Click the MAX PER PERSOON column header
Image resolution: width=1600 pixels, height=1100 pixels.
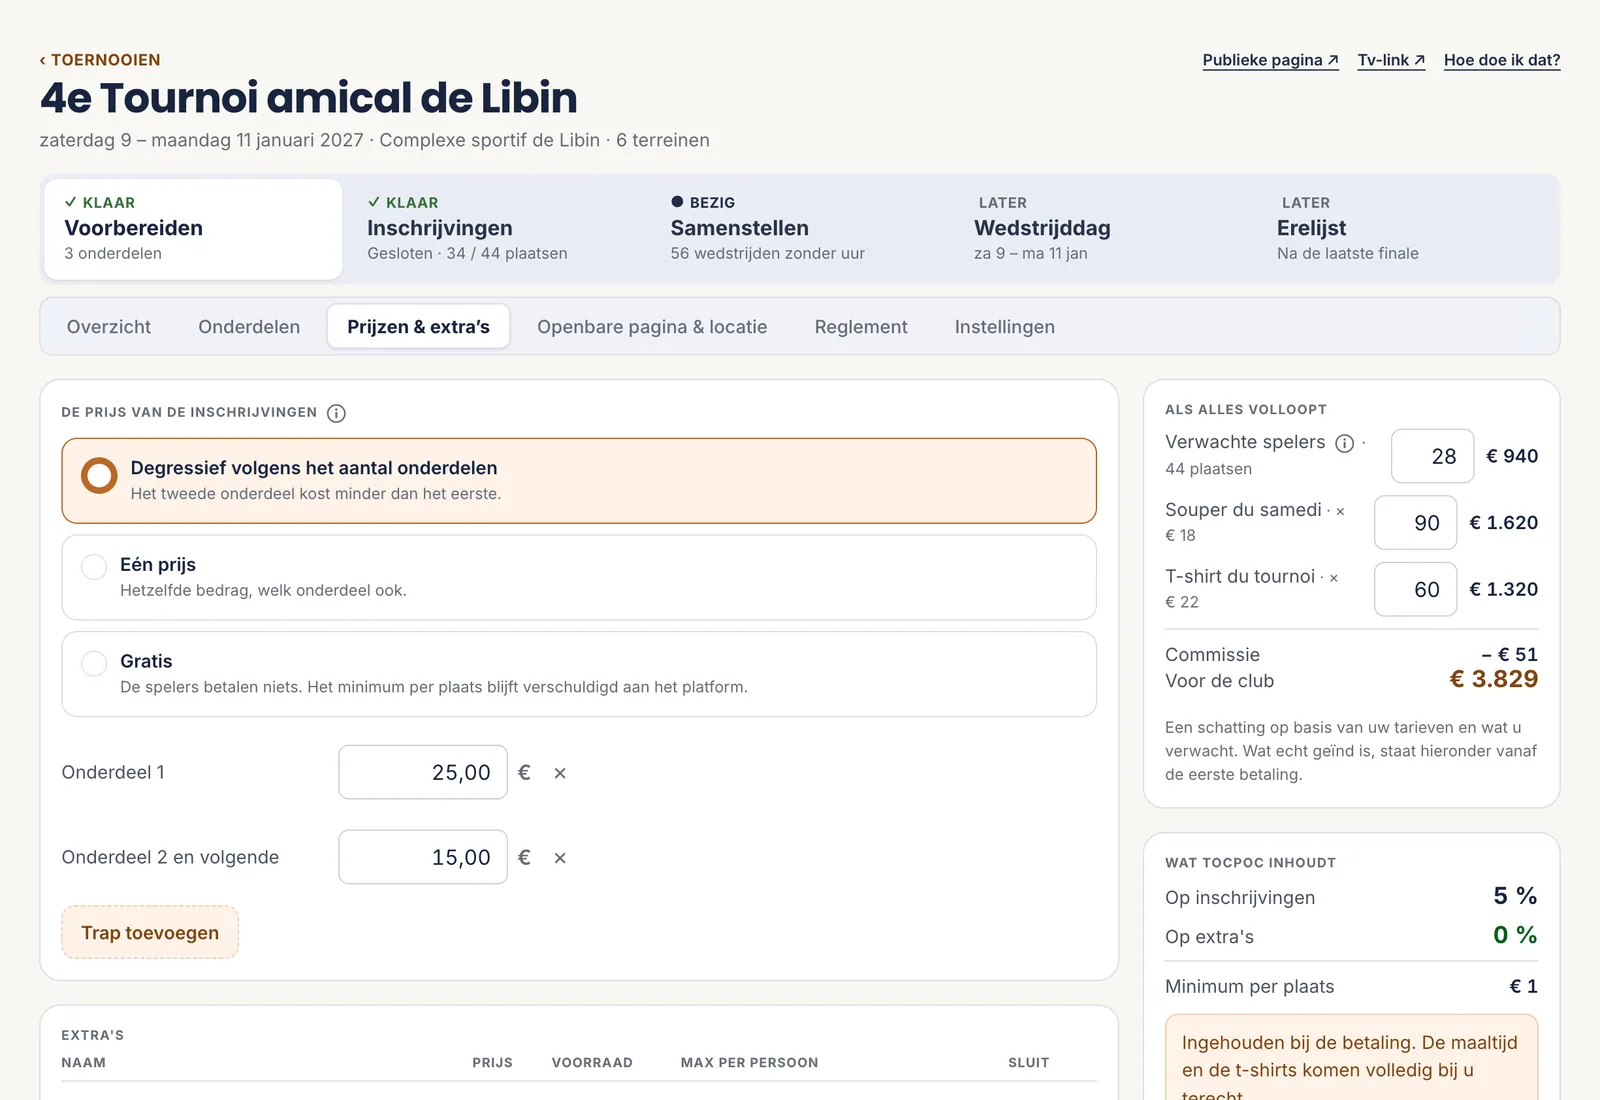point(749,1063)
